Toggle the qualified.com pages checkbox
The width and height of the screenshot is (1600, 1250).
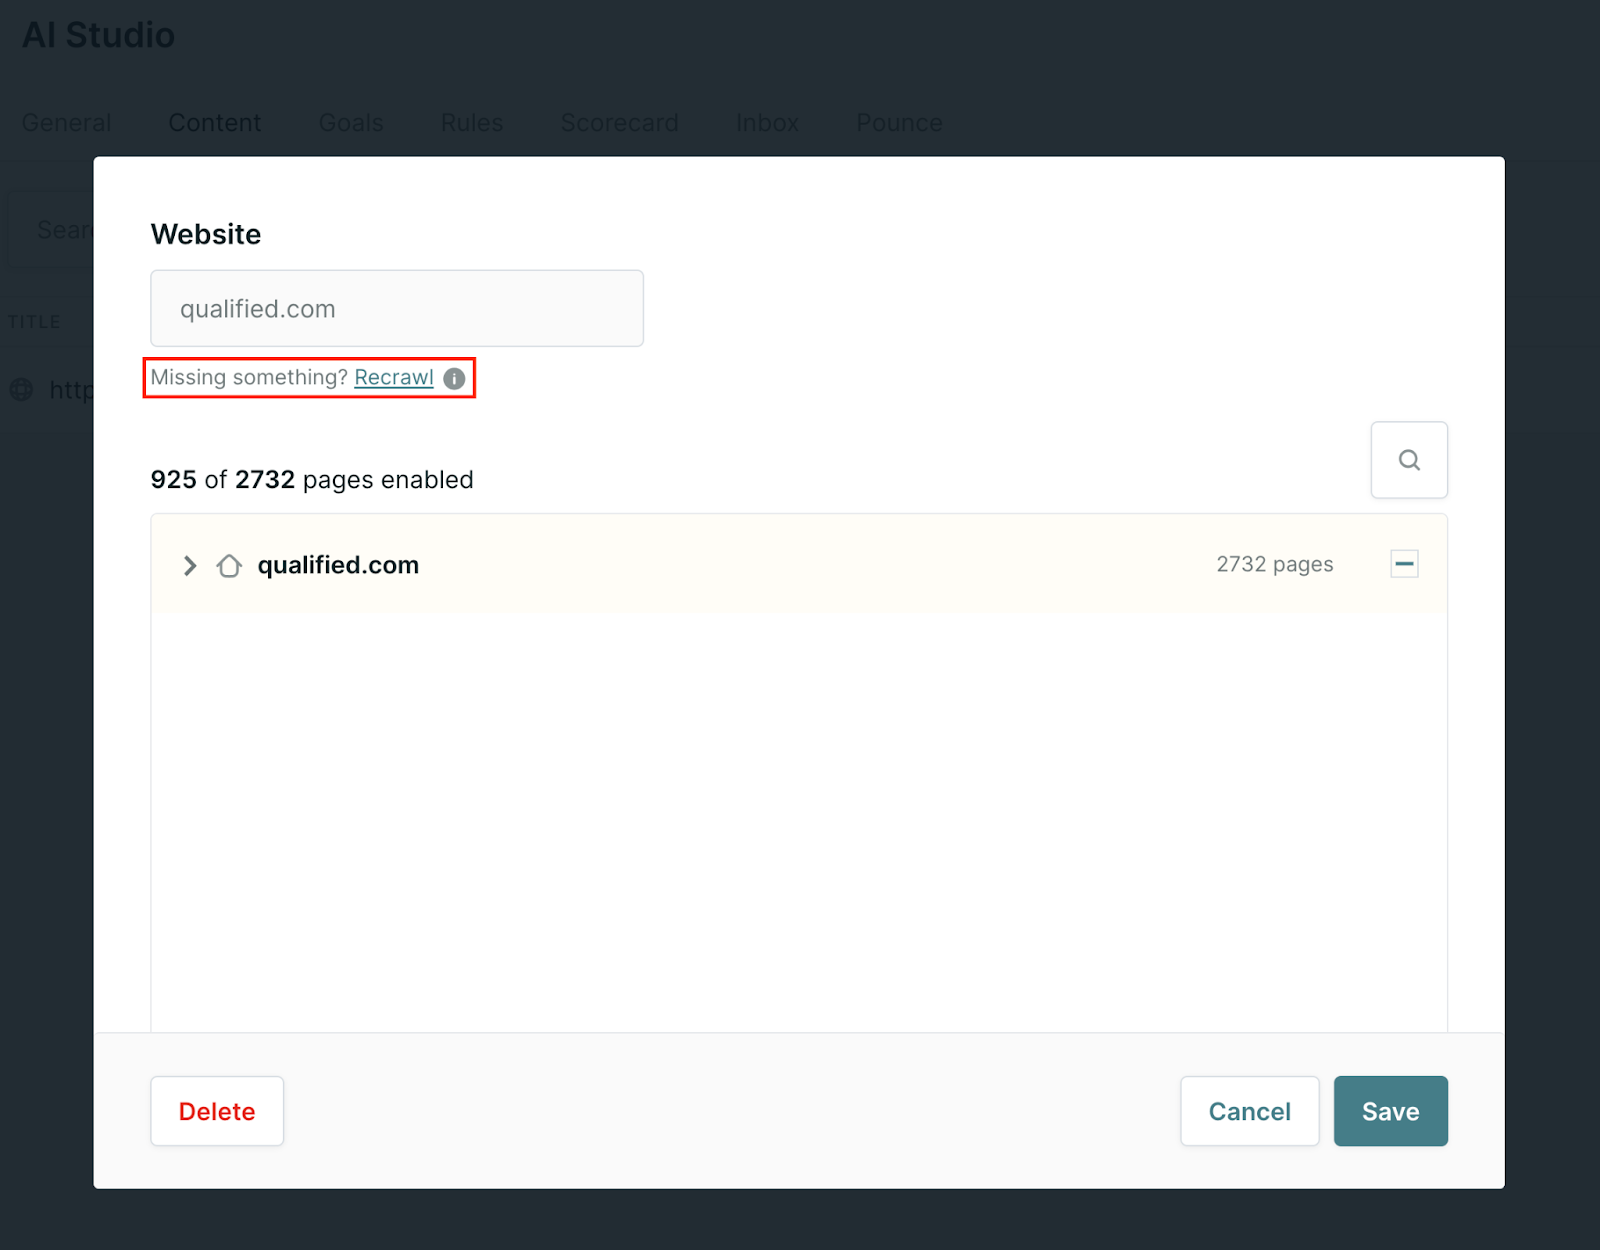(x=1404, y=564)
